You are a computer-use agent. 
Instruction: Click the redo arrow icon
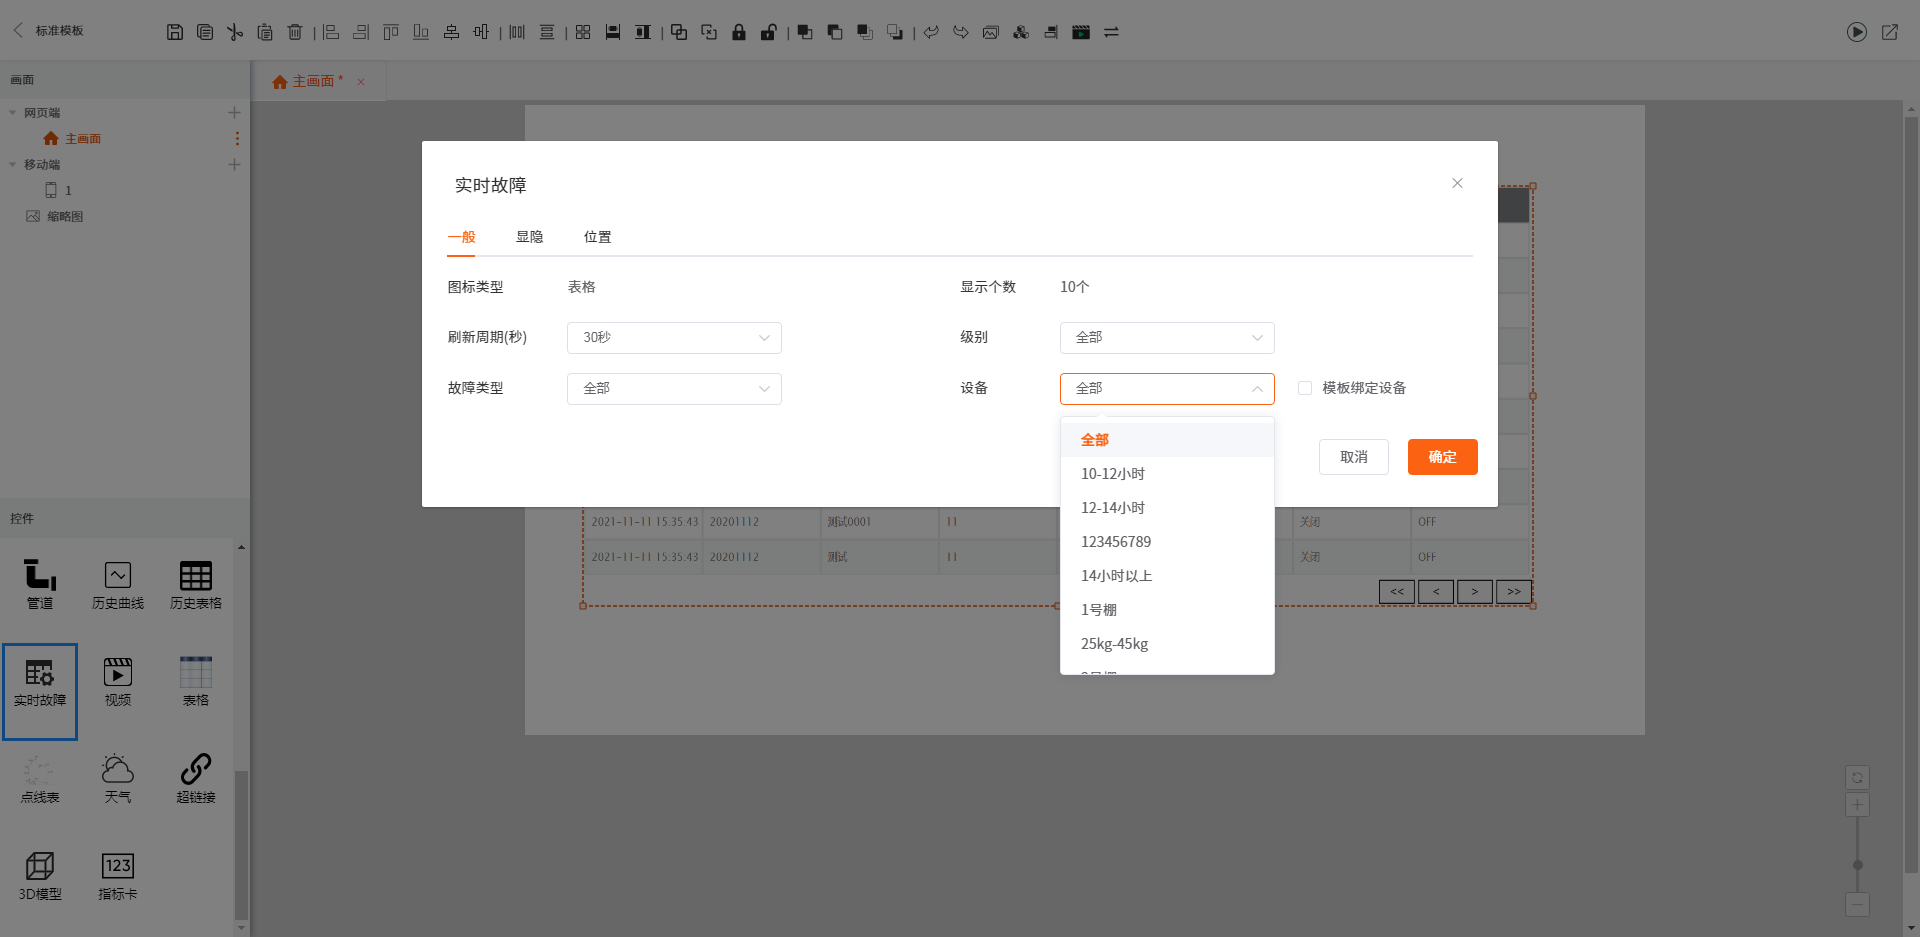coord(961,32)
